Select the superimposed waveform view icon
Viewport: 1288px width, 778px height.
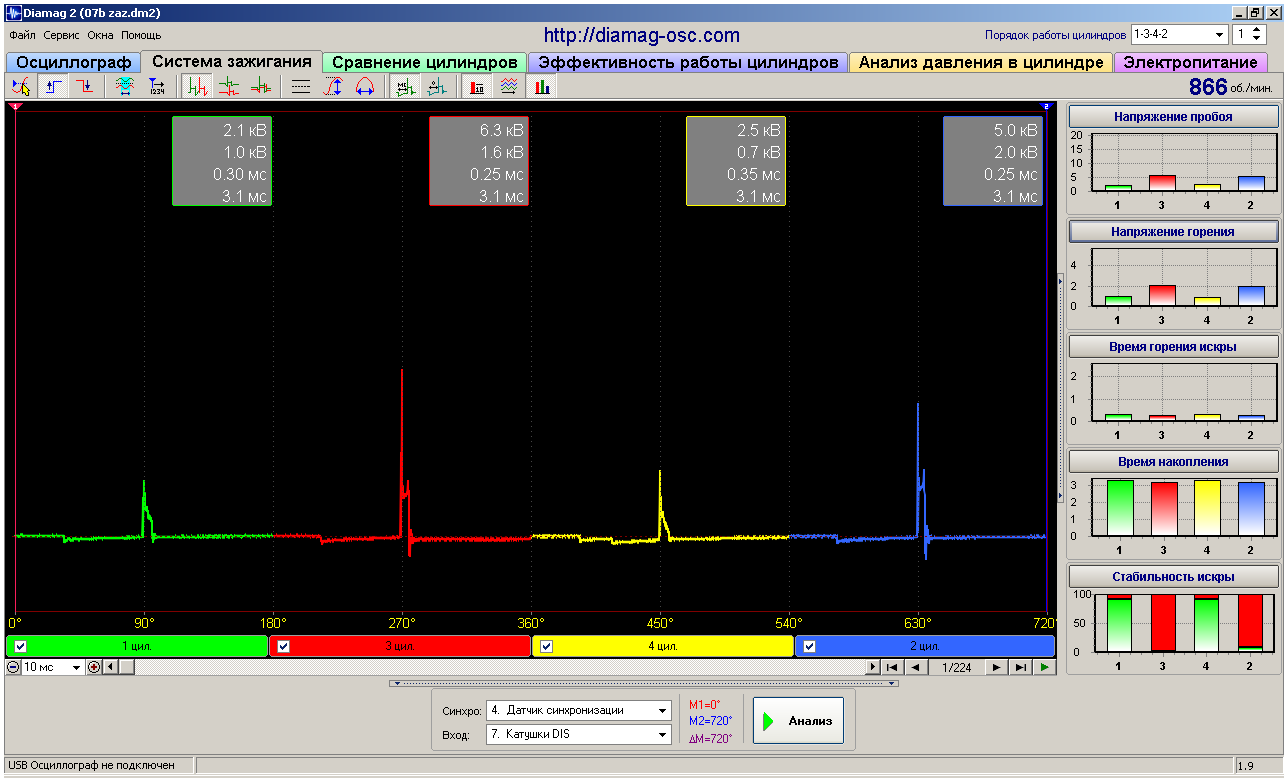pyautogui.click(x=261, y=87)
